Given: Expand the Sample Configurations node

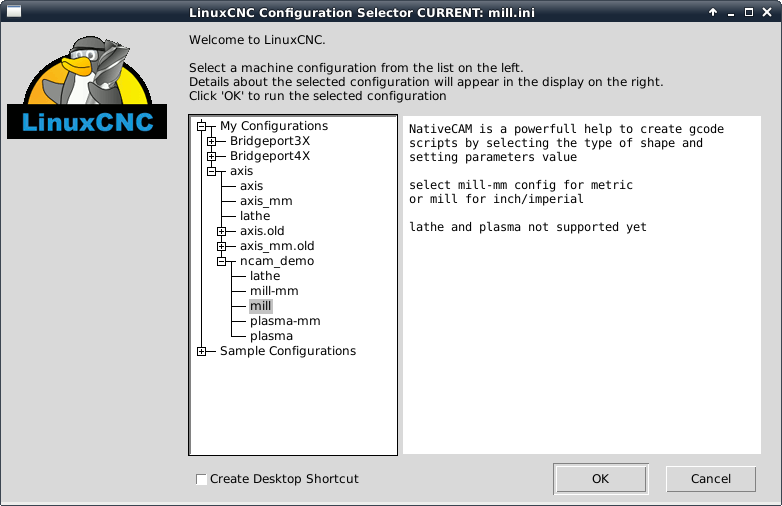Looking at the screenshot, I should 201,351.
